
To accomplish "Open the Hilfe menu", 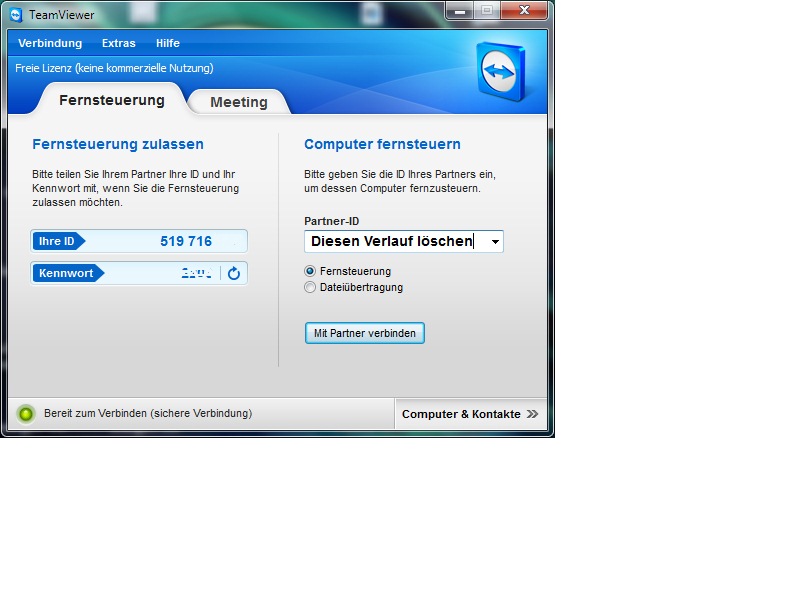I will coord(168,43).
